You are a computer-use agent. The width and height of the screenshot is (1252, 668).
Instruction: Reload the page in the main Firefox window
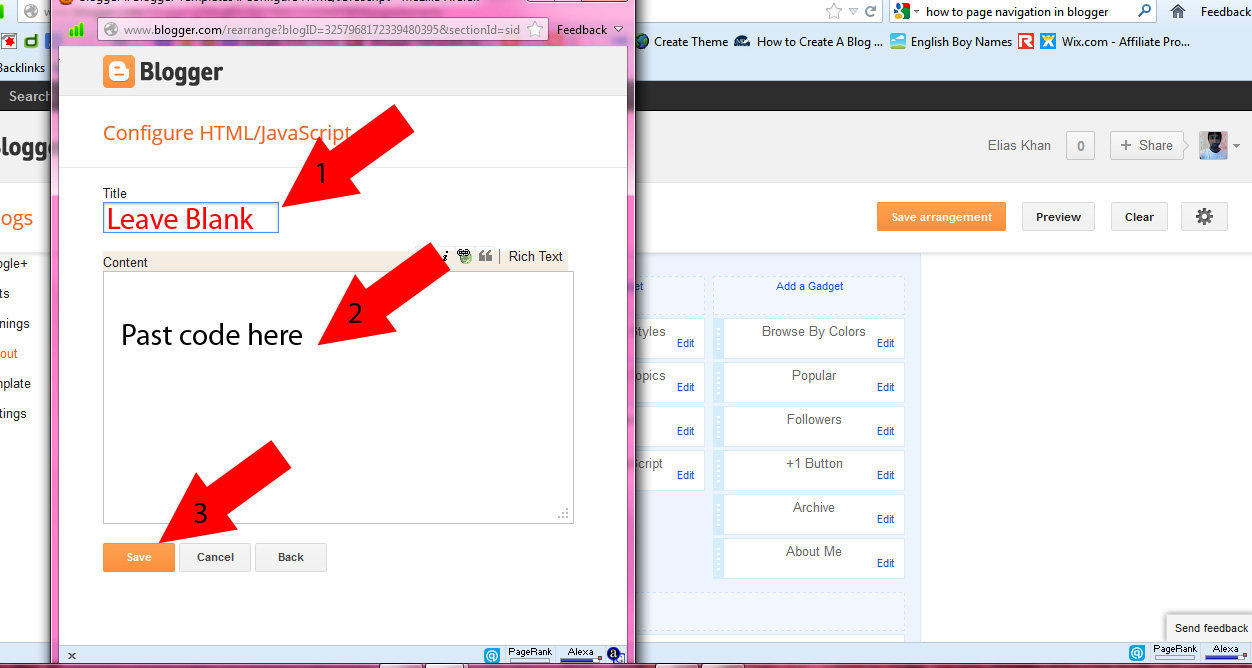point(871,12)
